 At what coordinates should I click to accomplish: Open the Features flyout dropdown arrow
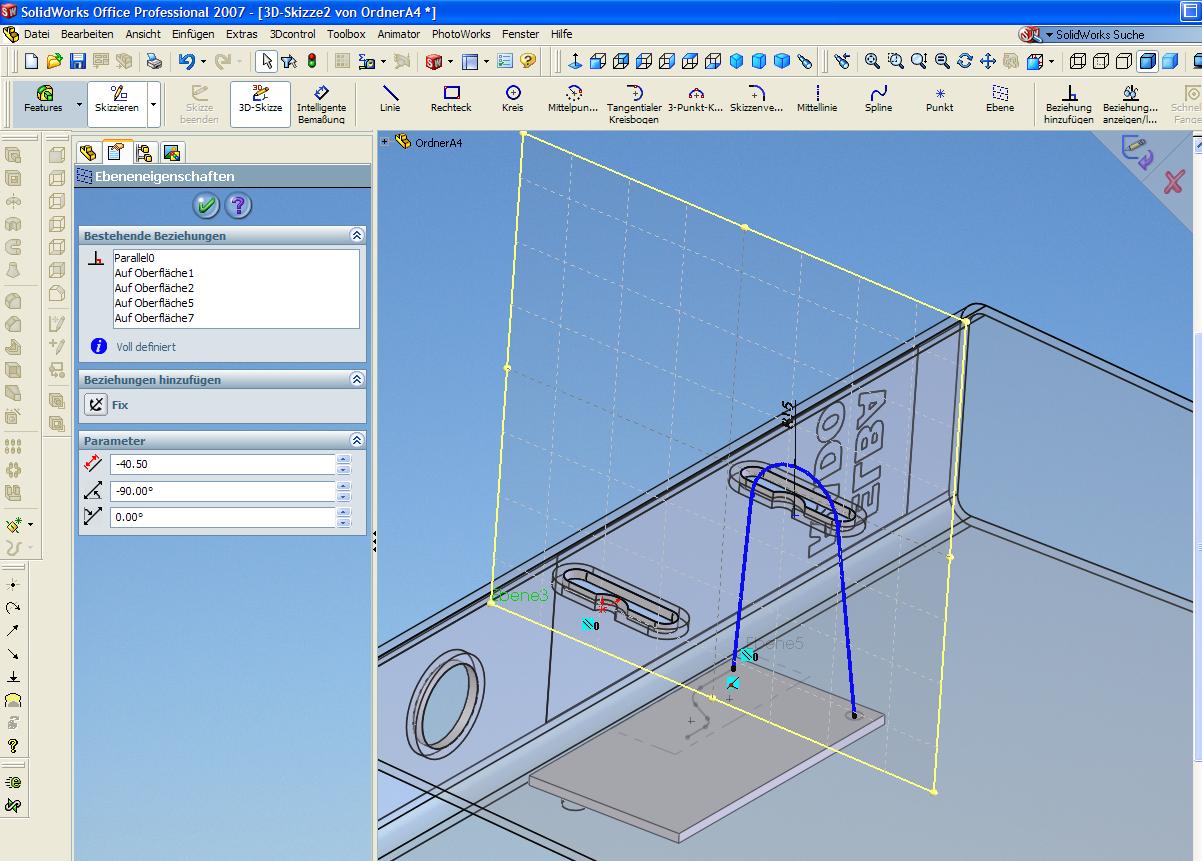pos(80,104)
